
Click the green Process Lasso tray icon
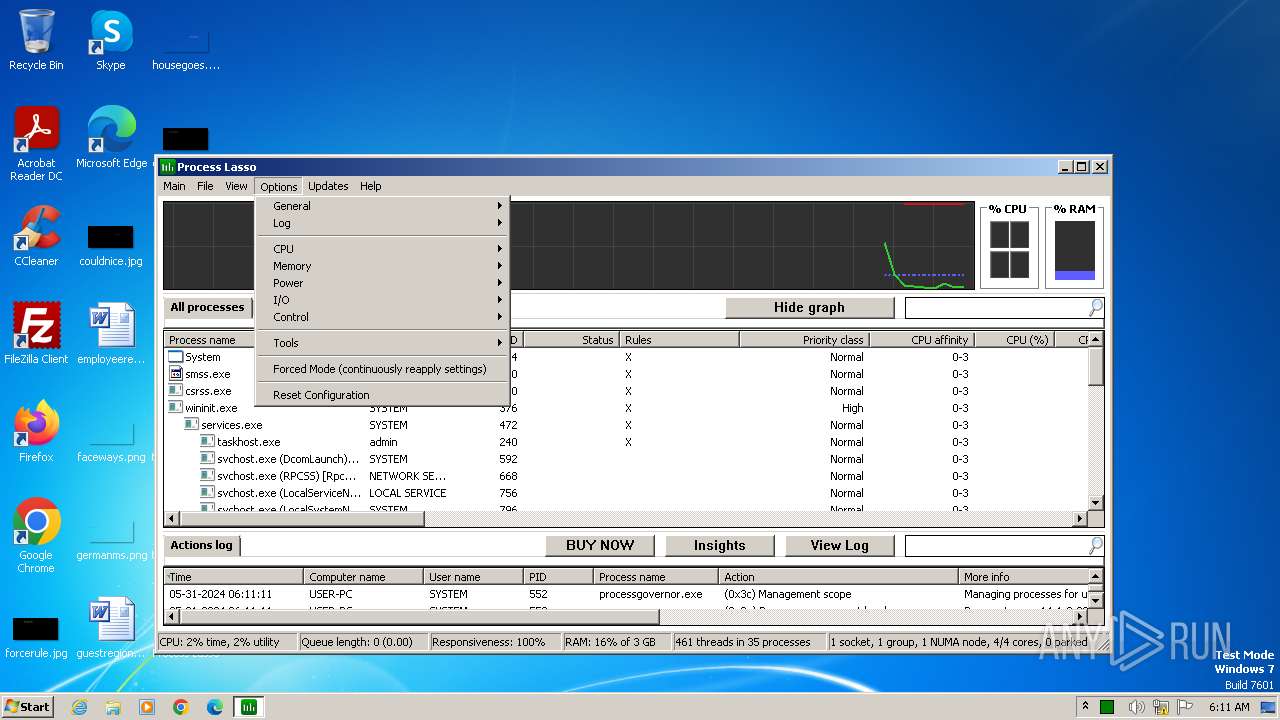(1107, 707)
